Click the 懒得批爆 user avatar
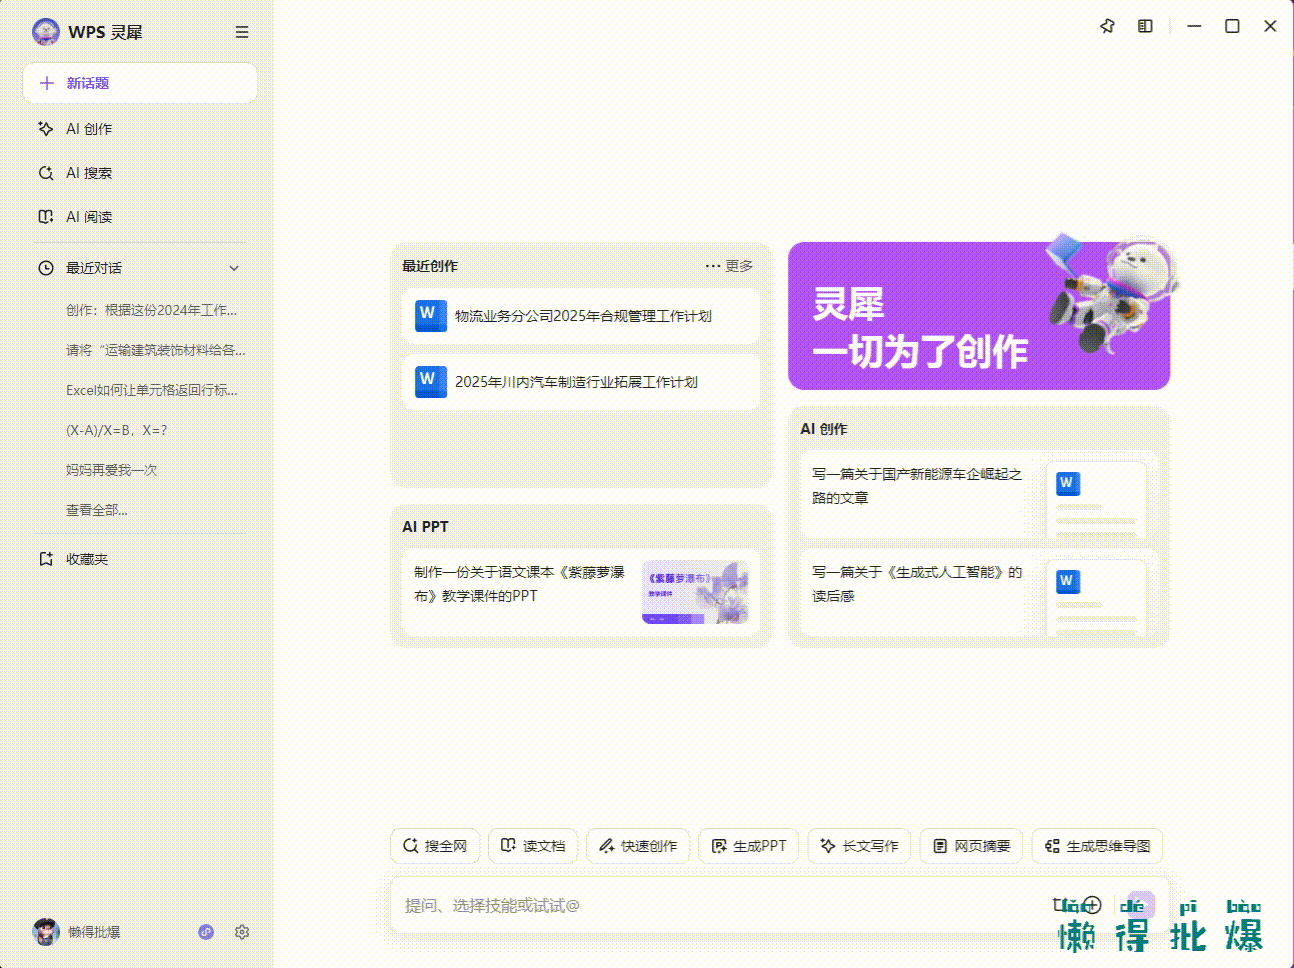Image resolution: width=1294 pixels, height=968 pixels. [x=46, y=932]
